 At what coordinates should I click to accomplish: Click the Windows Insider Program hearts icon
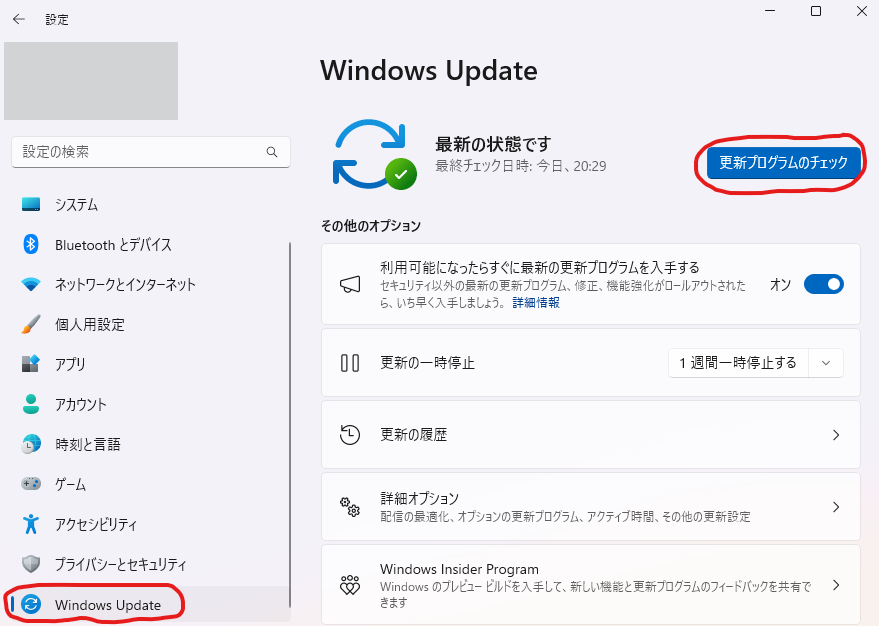point(350,585)
